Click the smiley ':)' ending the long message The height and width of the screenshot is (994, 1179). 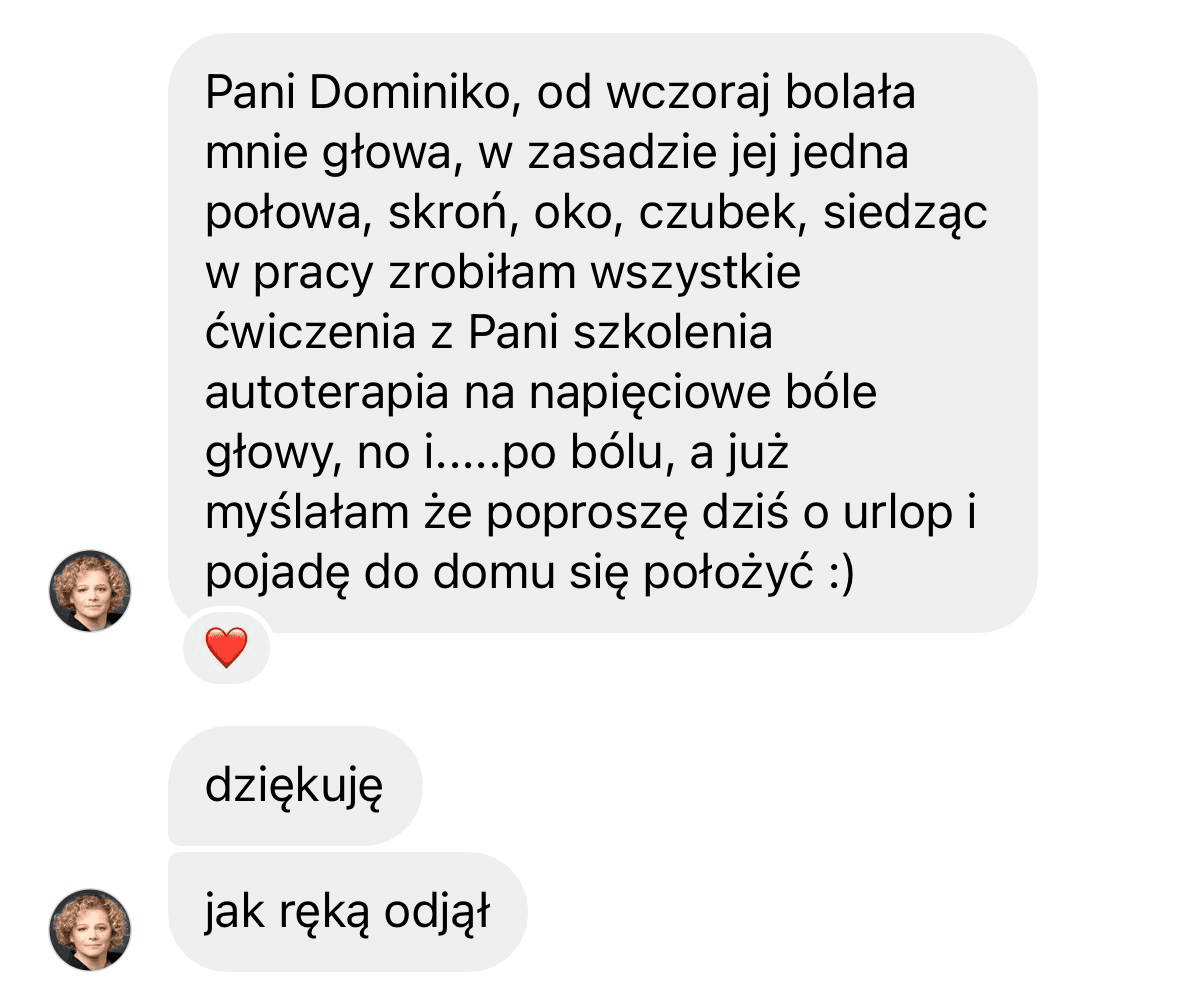pos(841,573)
